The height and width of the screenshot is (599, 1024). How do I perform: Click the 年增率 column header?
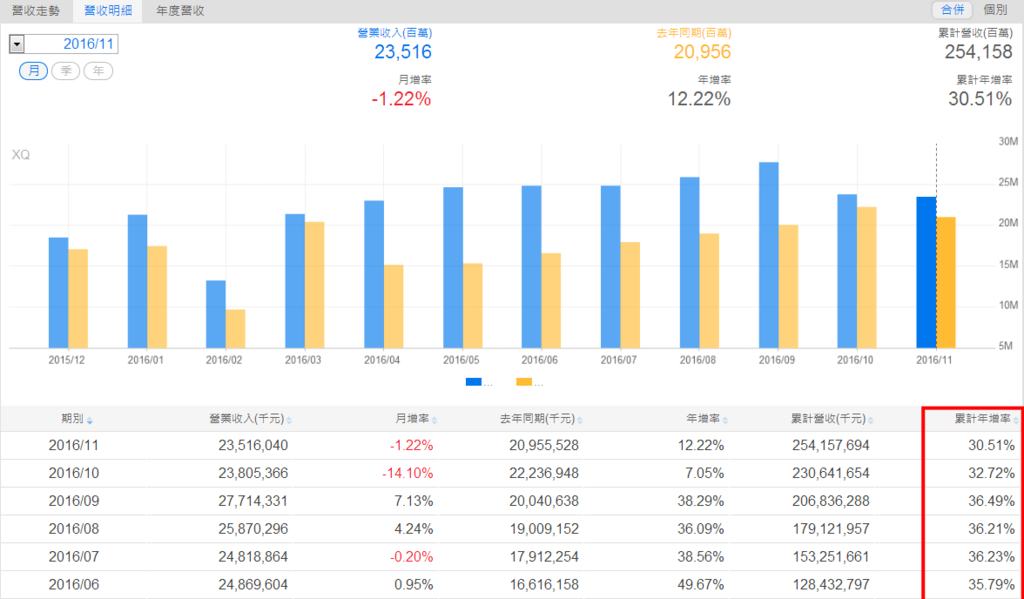(x=703, y=419)
